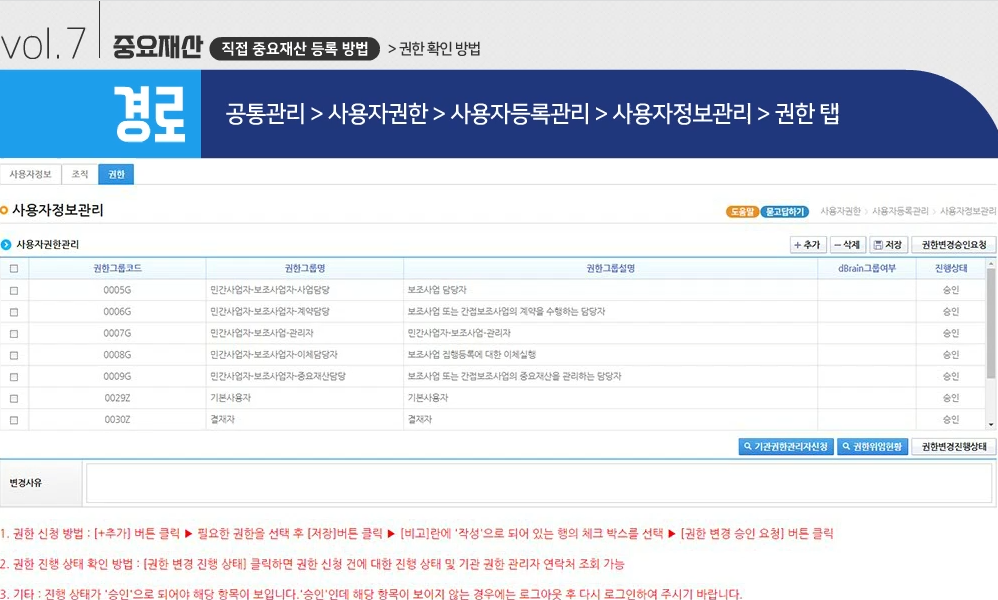Sort by 권한그룹코드 column header
The image size is (998, 600).
coord(117,269)
